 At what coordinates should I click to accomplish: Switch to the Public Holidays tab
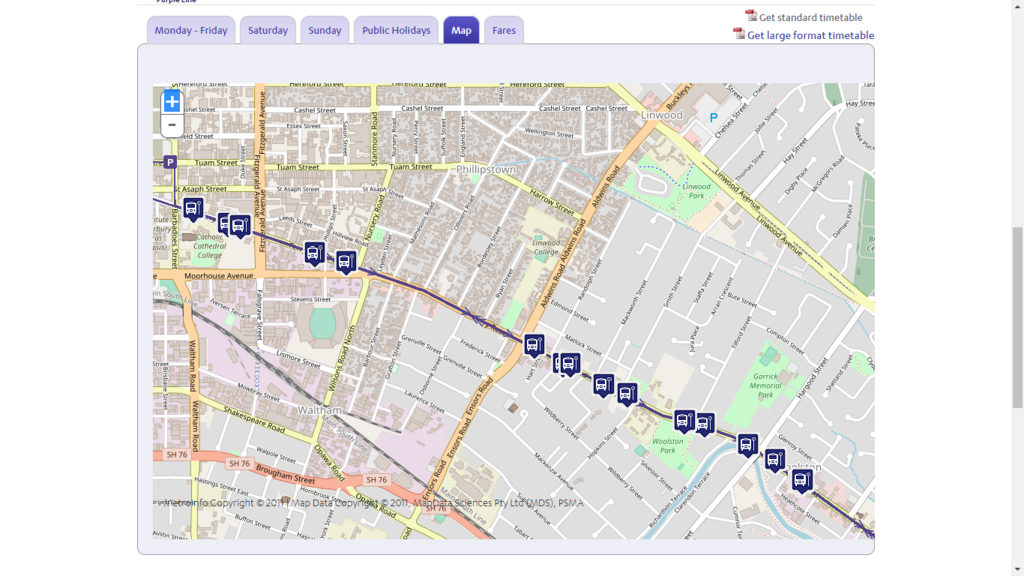point(396,30)
